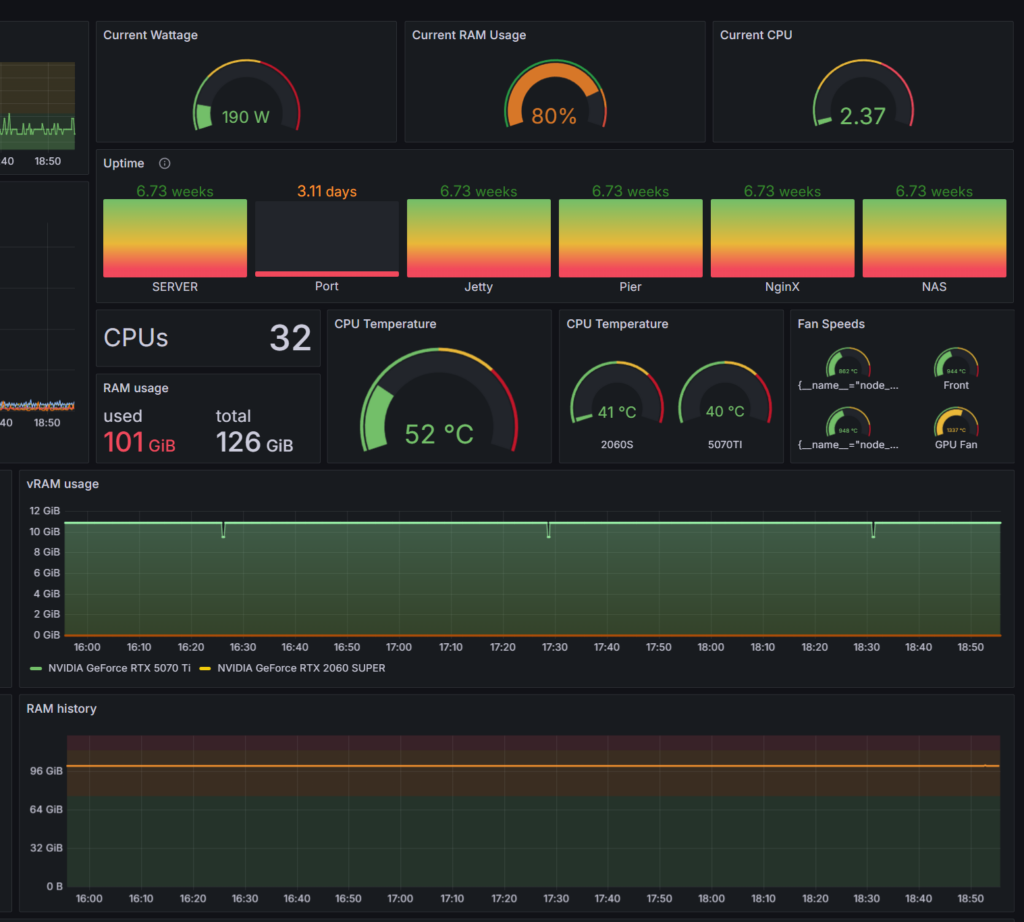The image size is (1024, 922).
Task: Open the RAM history panel title menu
Action: (x=61, y=708)
